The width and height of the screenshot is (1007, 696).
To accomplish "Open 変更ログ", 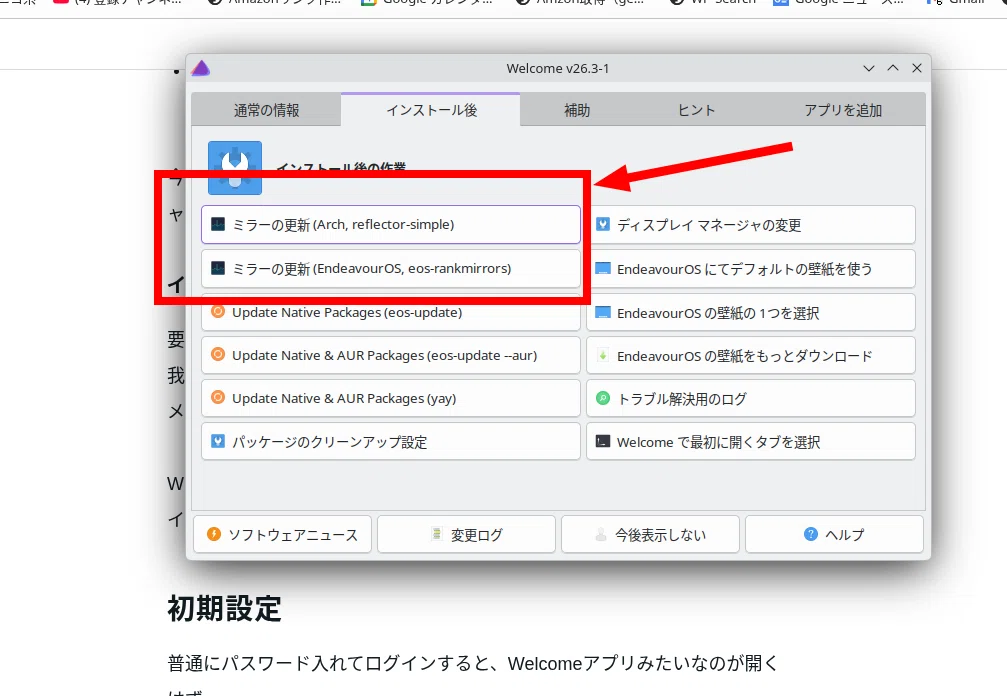I will [x=466, y=534].
